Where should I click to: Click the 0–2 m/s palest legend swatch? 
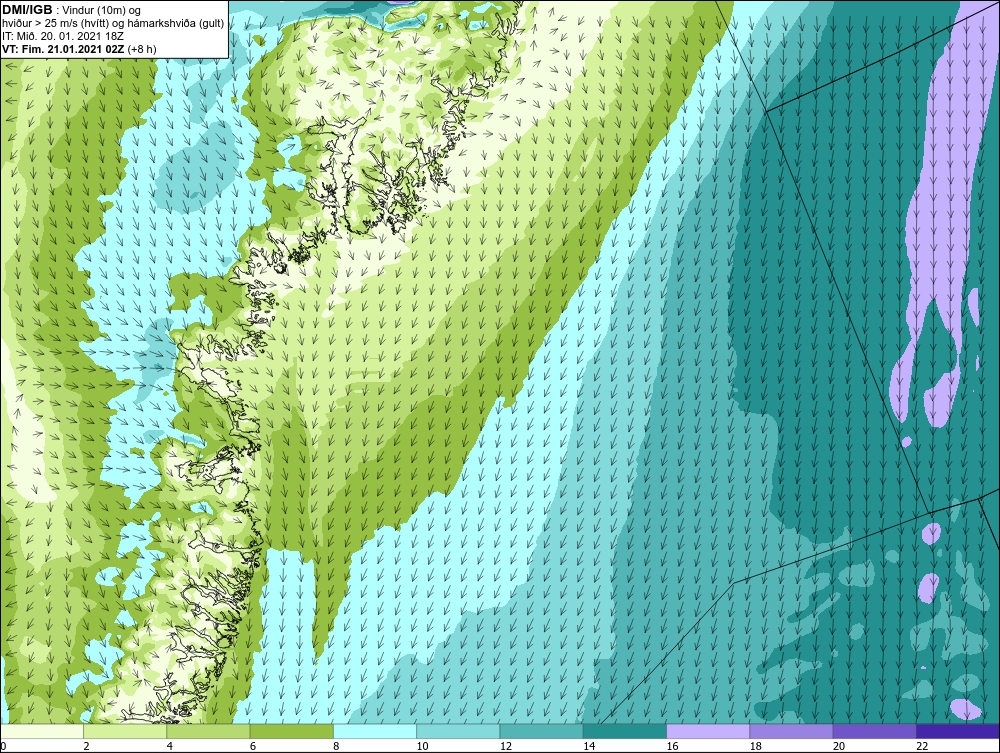click(x=41, y=731)
